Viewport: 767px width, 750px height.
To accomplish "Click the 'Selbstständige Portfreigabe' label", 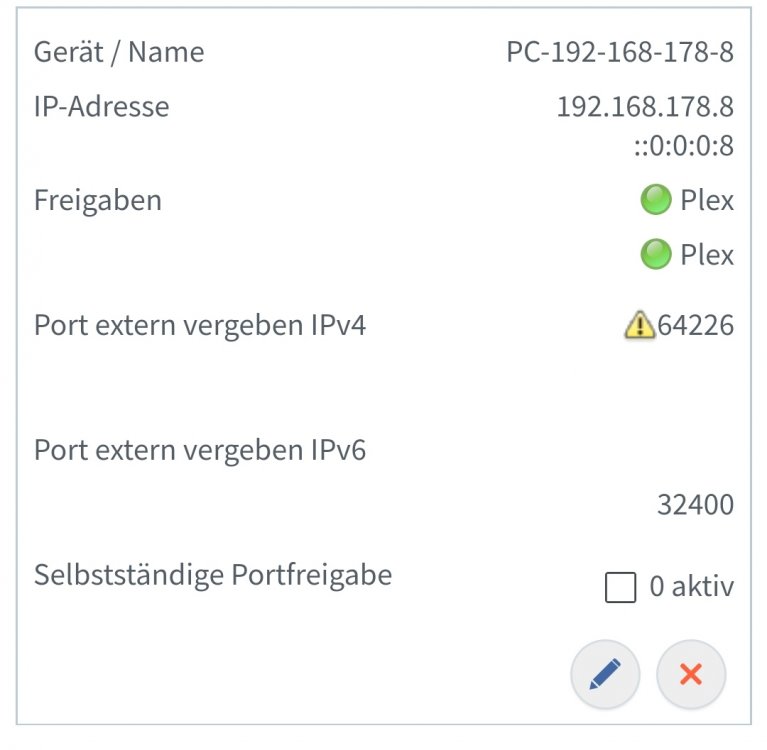I will tap(213, 575).
